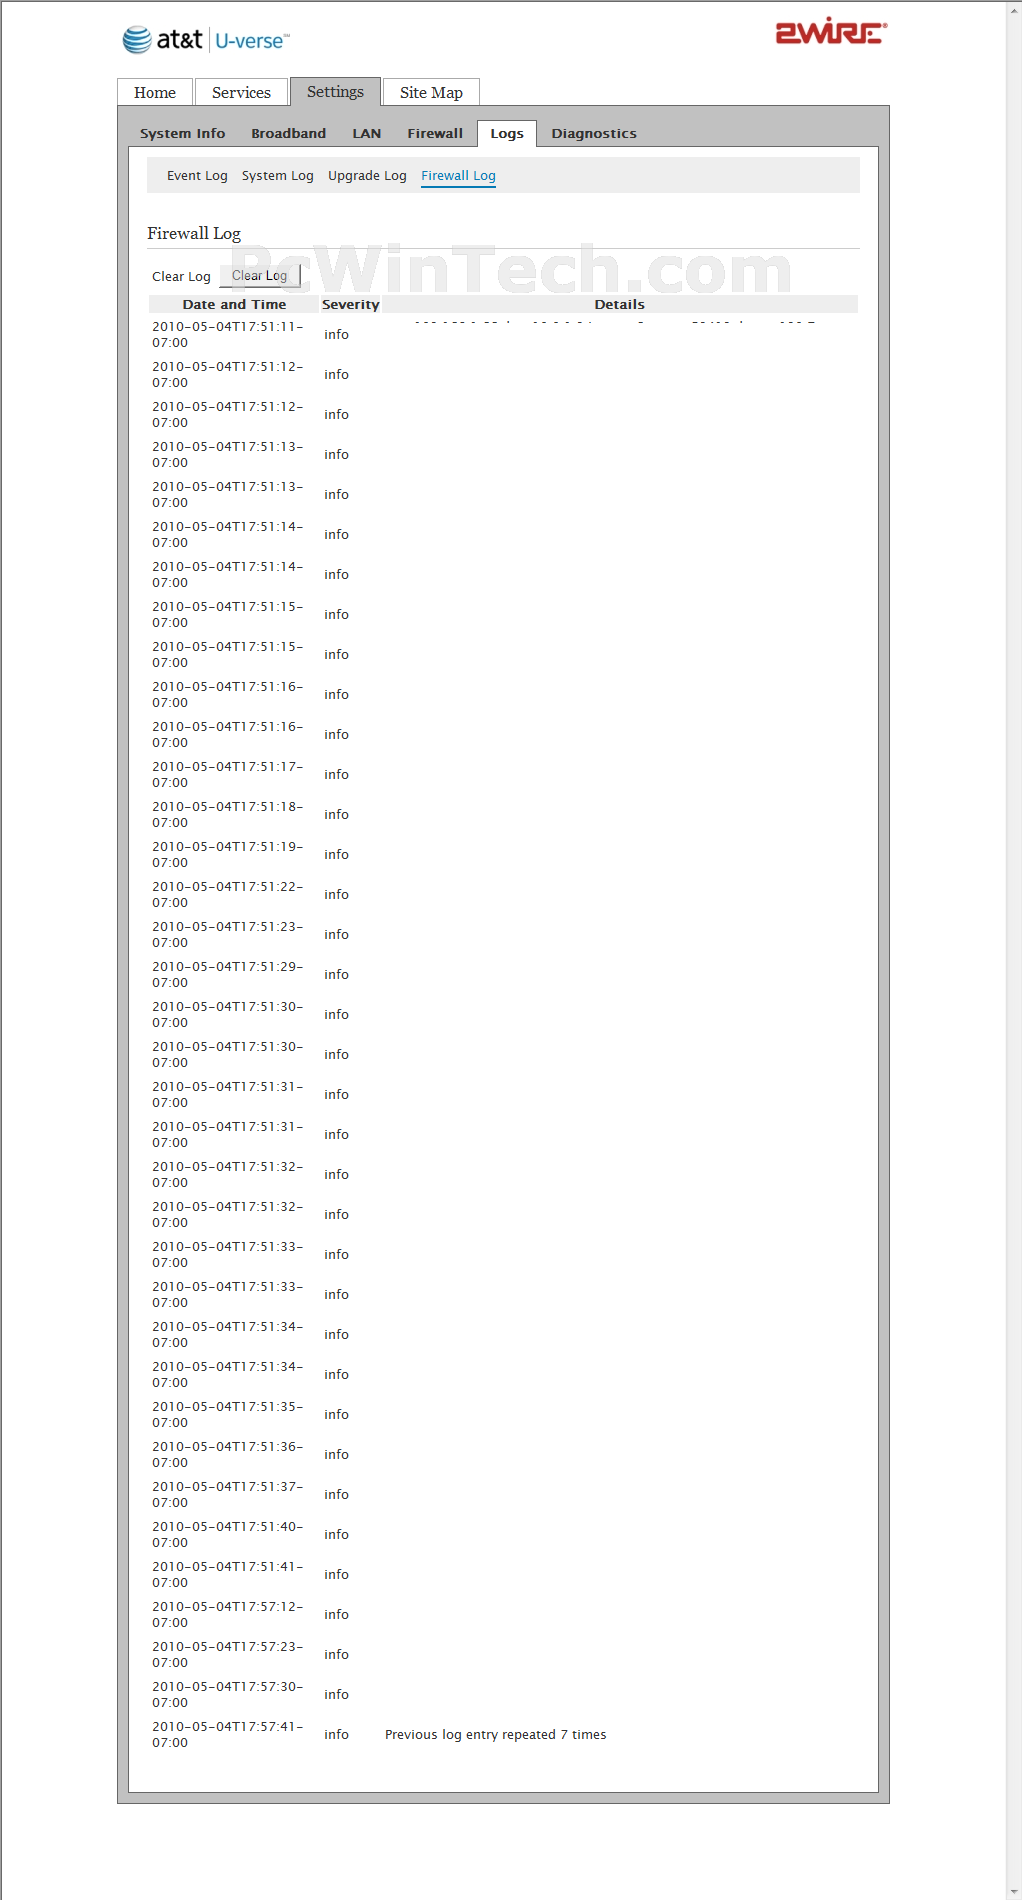Viewport: 1022px width, 1900px height.
Task: Click the Firewall Log link
Action: pos(458,175)
